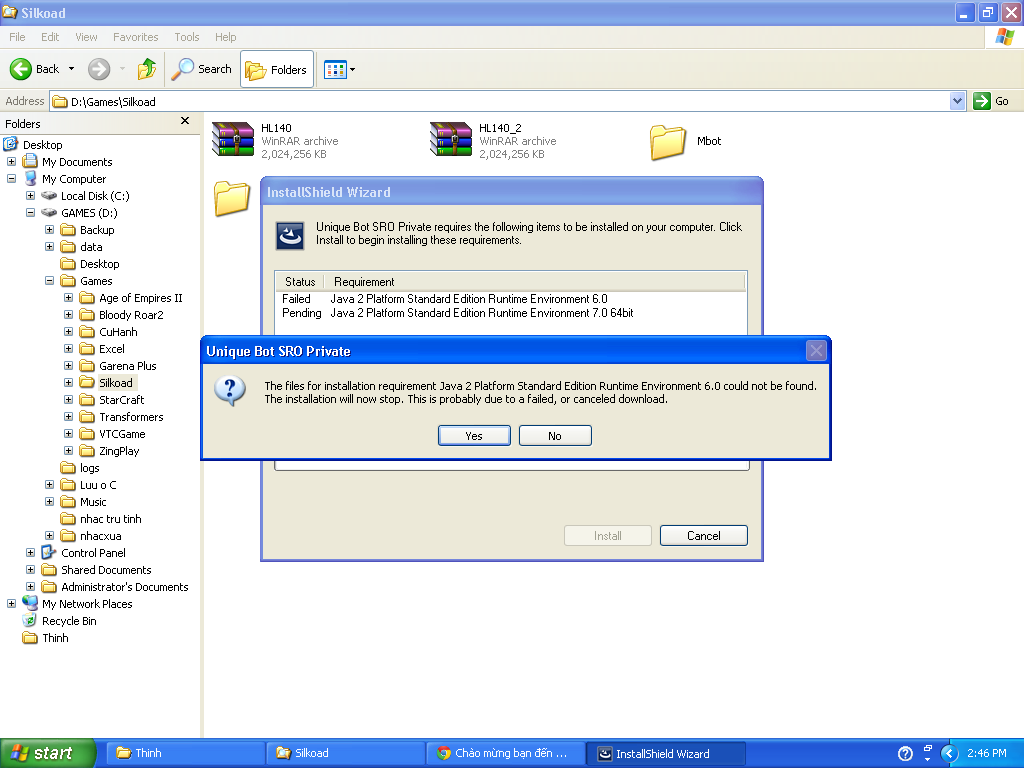
Task: Close the Folders pane with X
Action: [x=185, y=121]
